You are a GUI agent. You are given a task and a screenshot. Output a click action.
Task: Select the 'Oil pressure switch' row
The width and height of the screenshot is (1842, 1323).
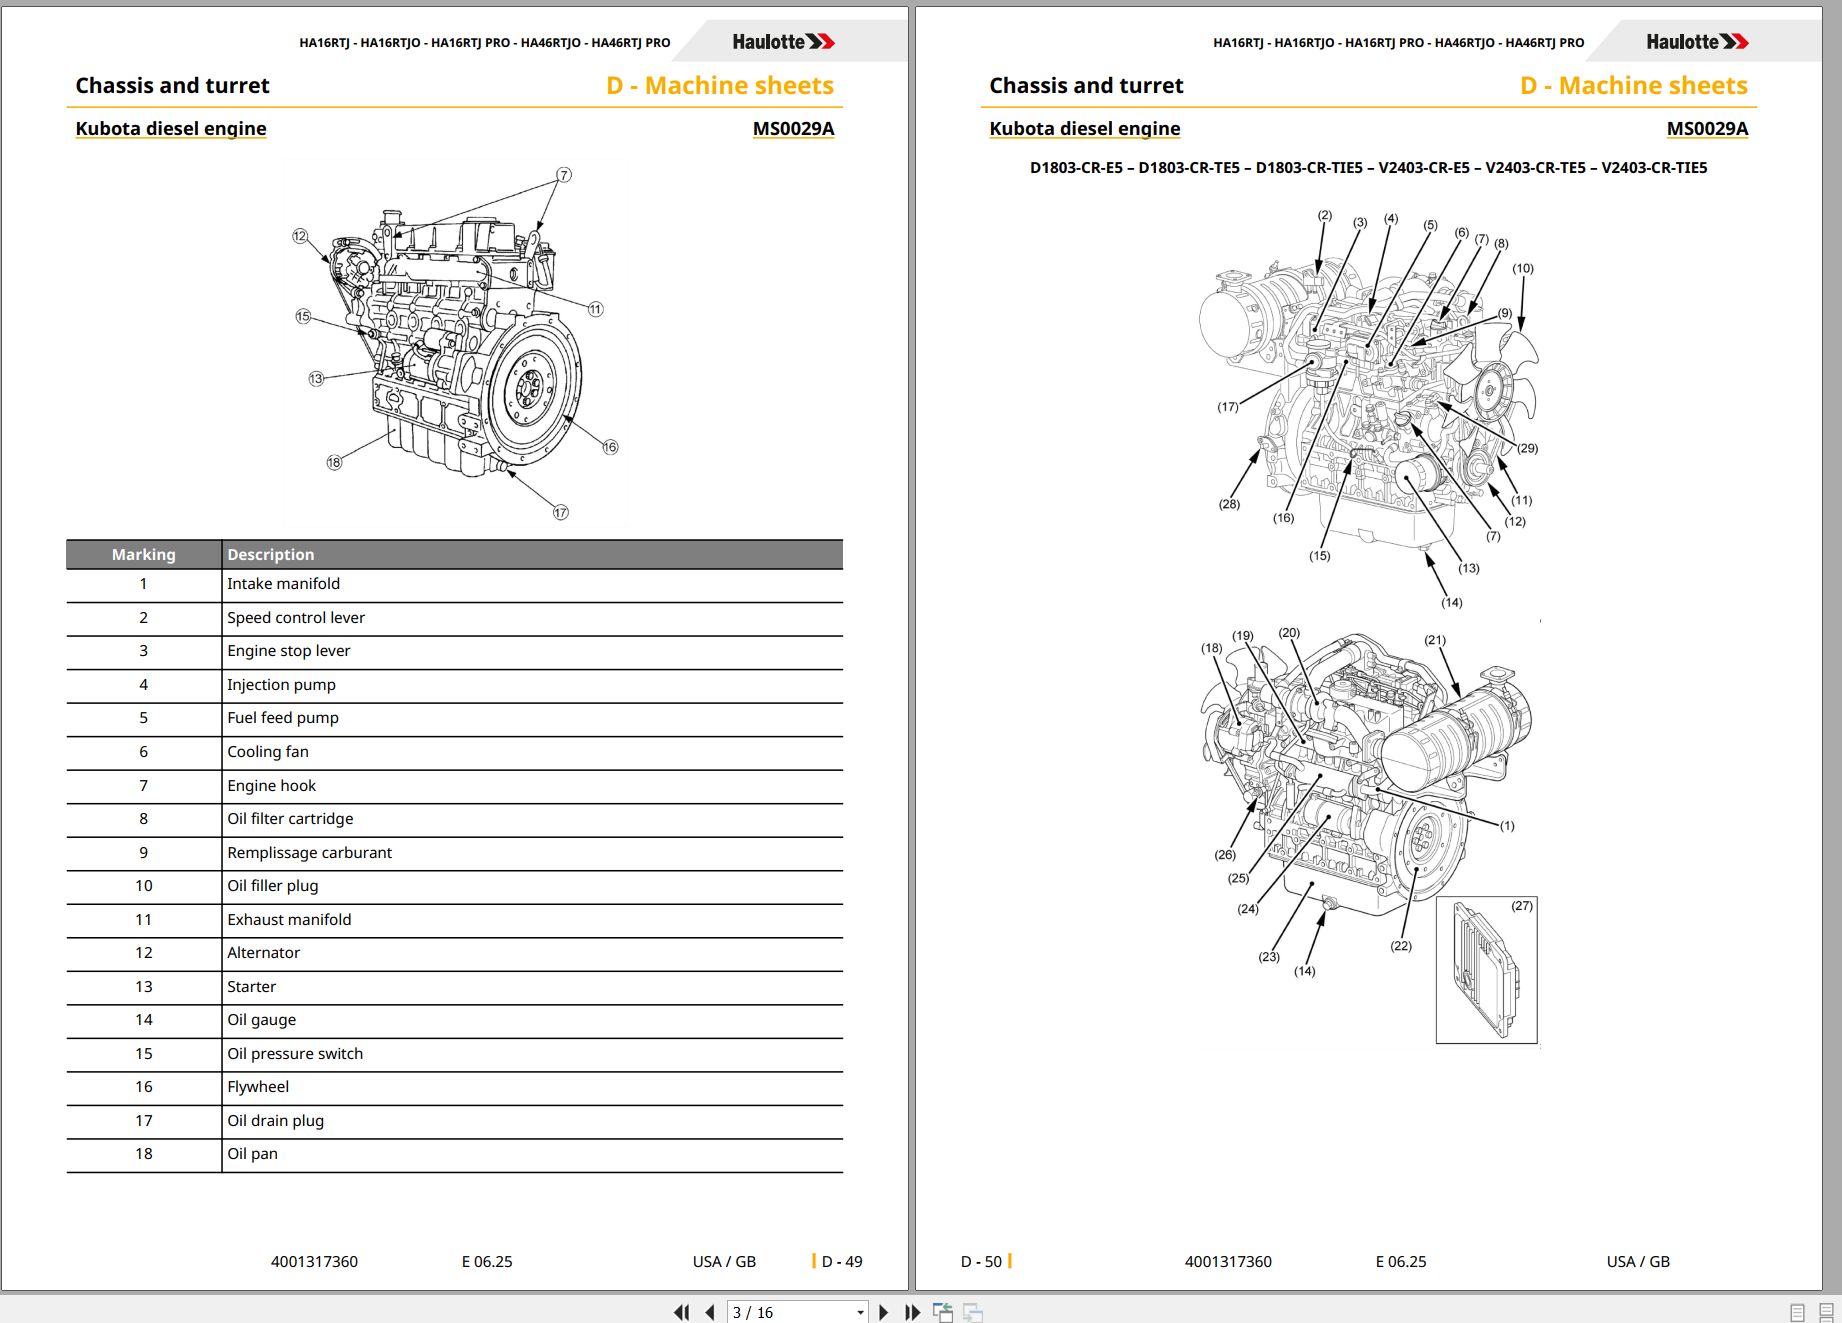[x=455, y=1054]
